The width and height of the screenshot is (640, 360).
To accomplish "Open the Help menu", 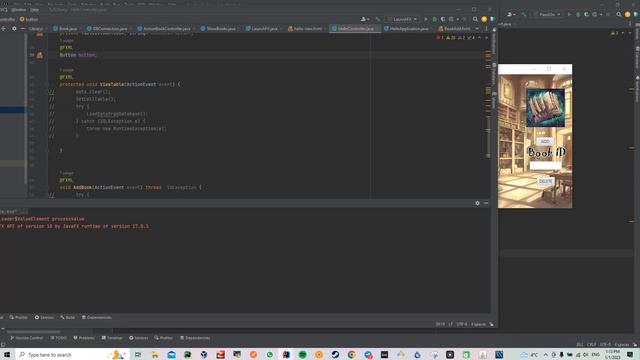I will (35, 10).
